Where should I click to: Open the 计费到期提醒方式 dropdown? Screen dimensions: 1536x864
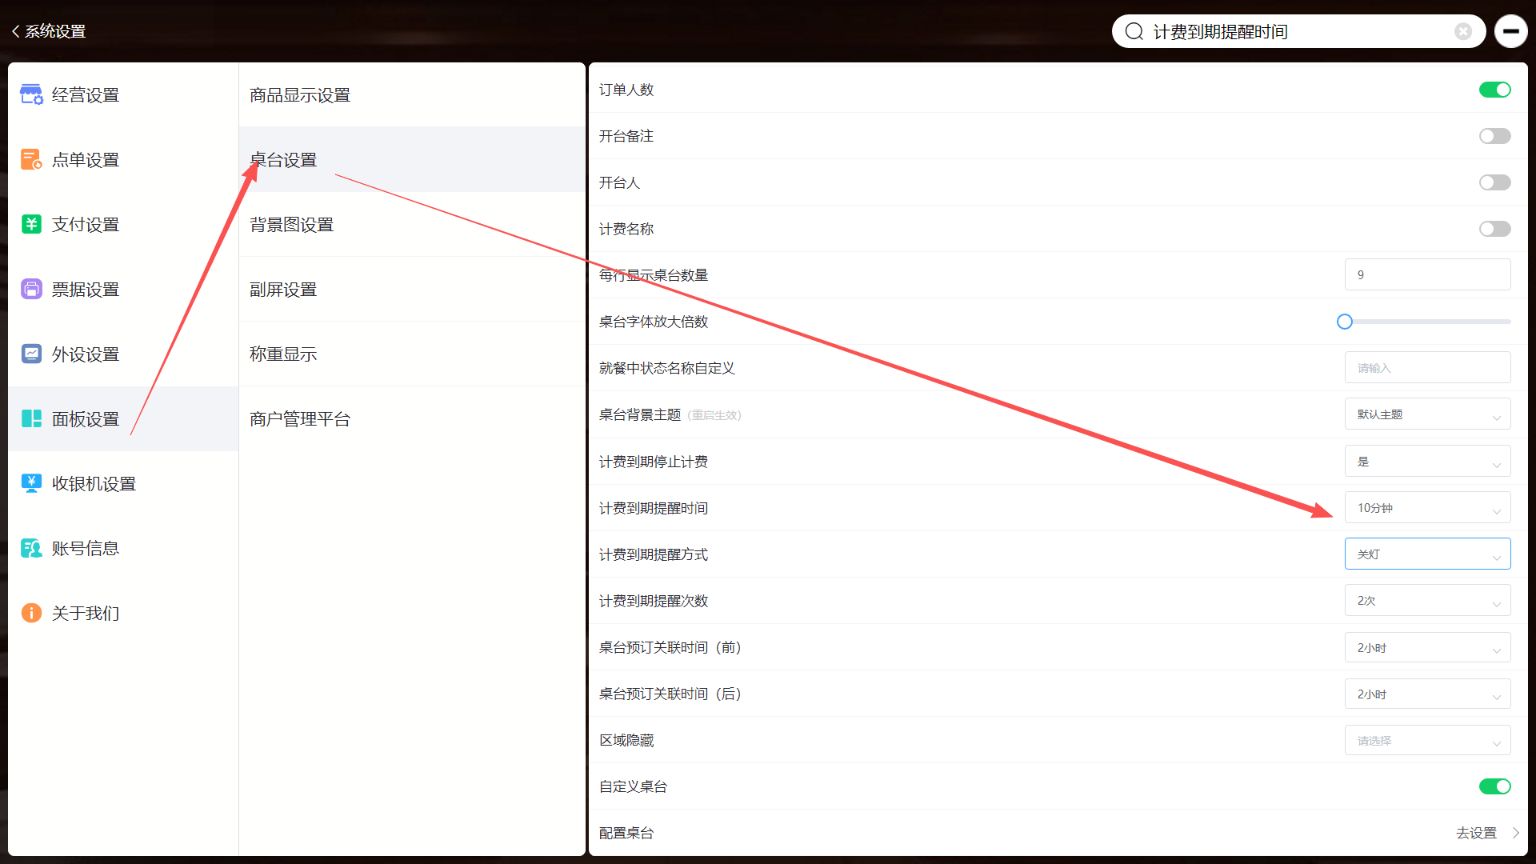[1427, 554]
